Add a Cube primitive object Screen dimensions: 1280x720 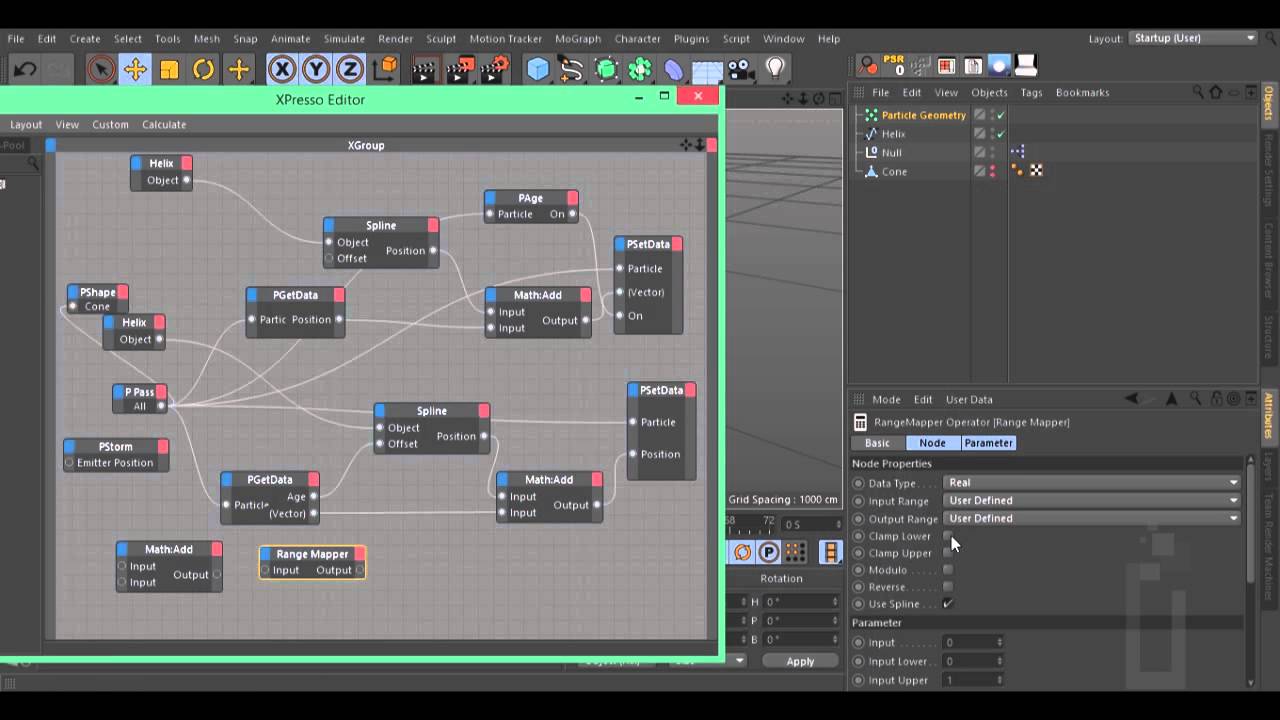click(538, 69)
